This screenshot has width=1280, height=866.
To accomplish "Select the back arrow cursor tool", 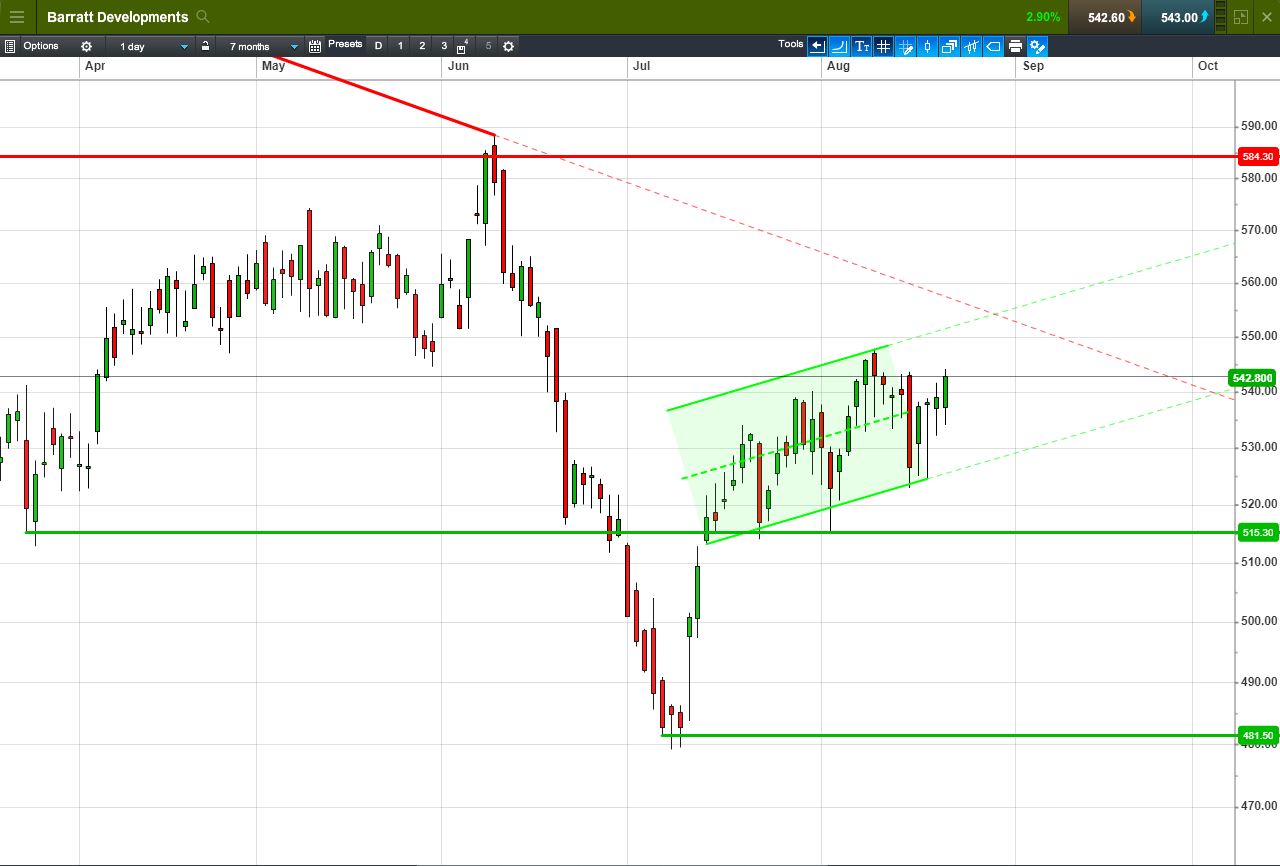I will click(x=817, y=46).
